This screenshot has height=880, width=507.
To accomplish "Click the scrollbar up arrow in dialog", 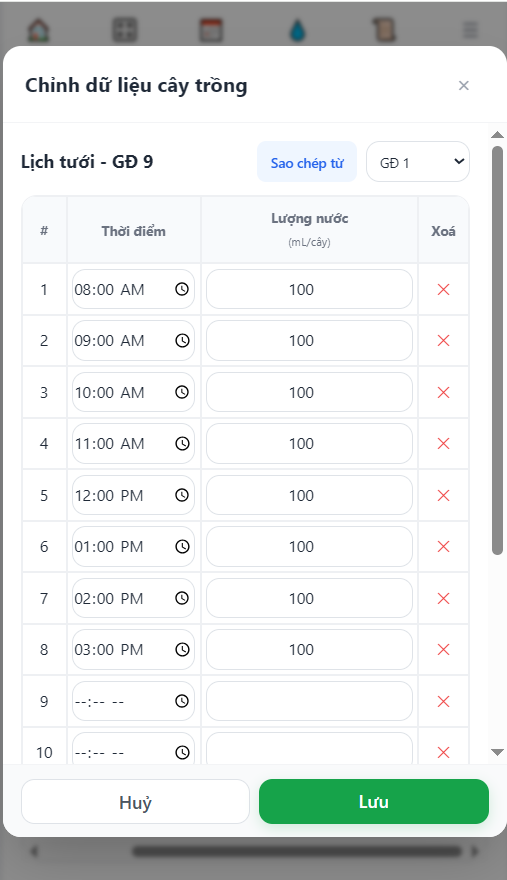I will (x=497, y=135).
